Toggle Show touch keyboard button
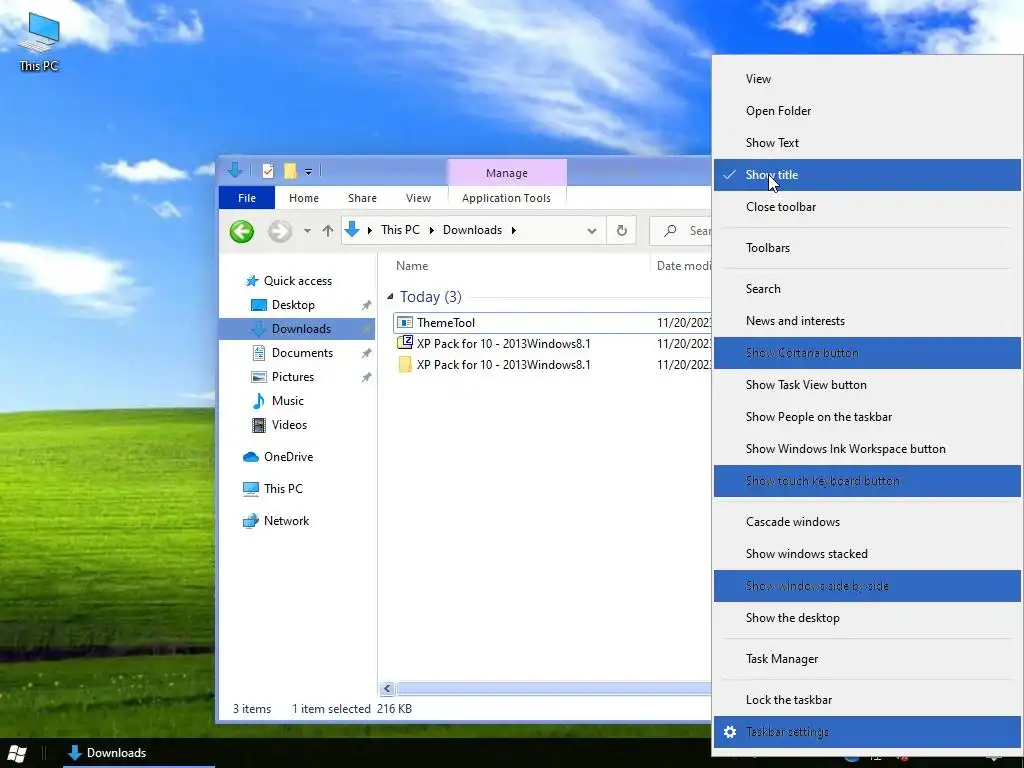1024x768 pixels. (x=867, y=481)
